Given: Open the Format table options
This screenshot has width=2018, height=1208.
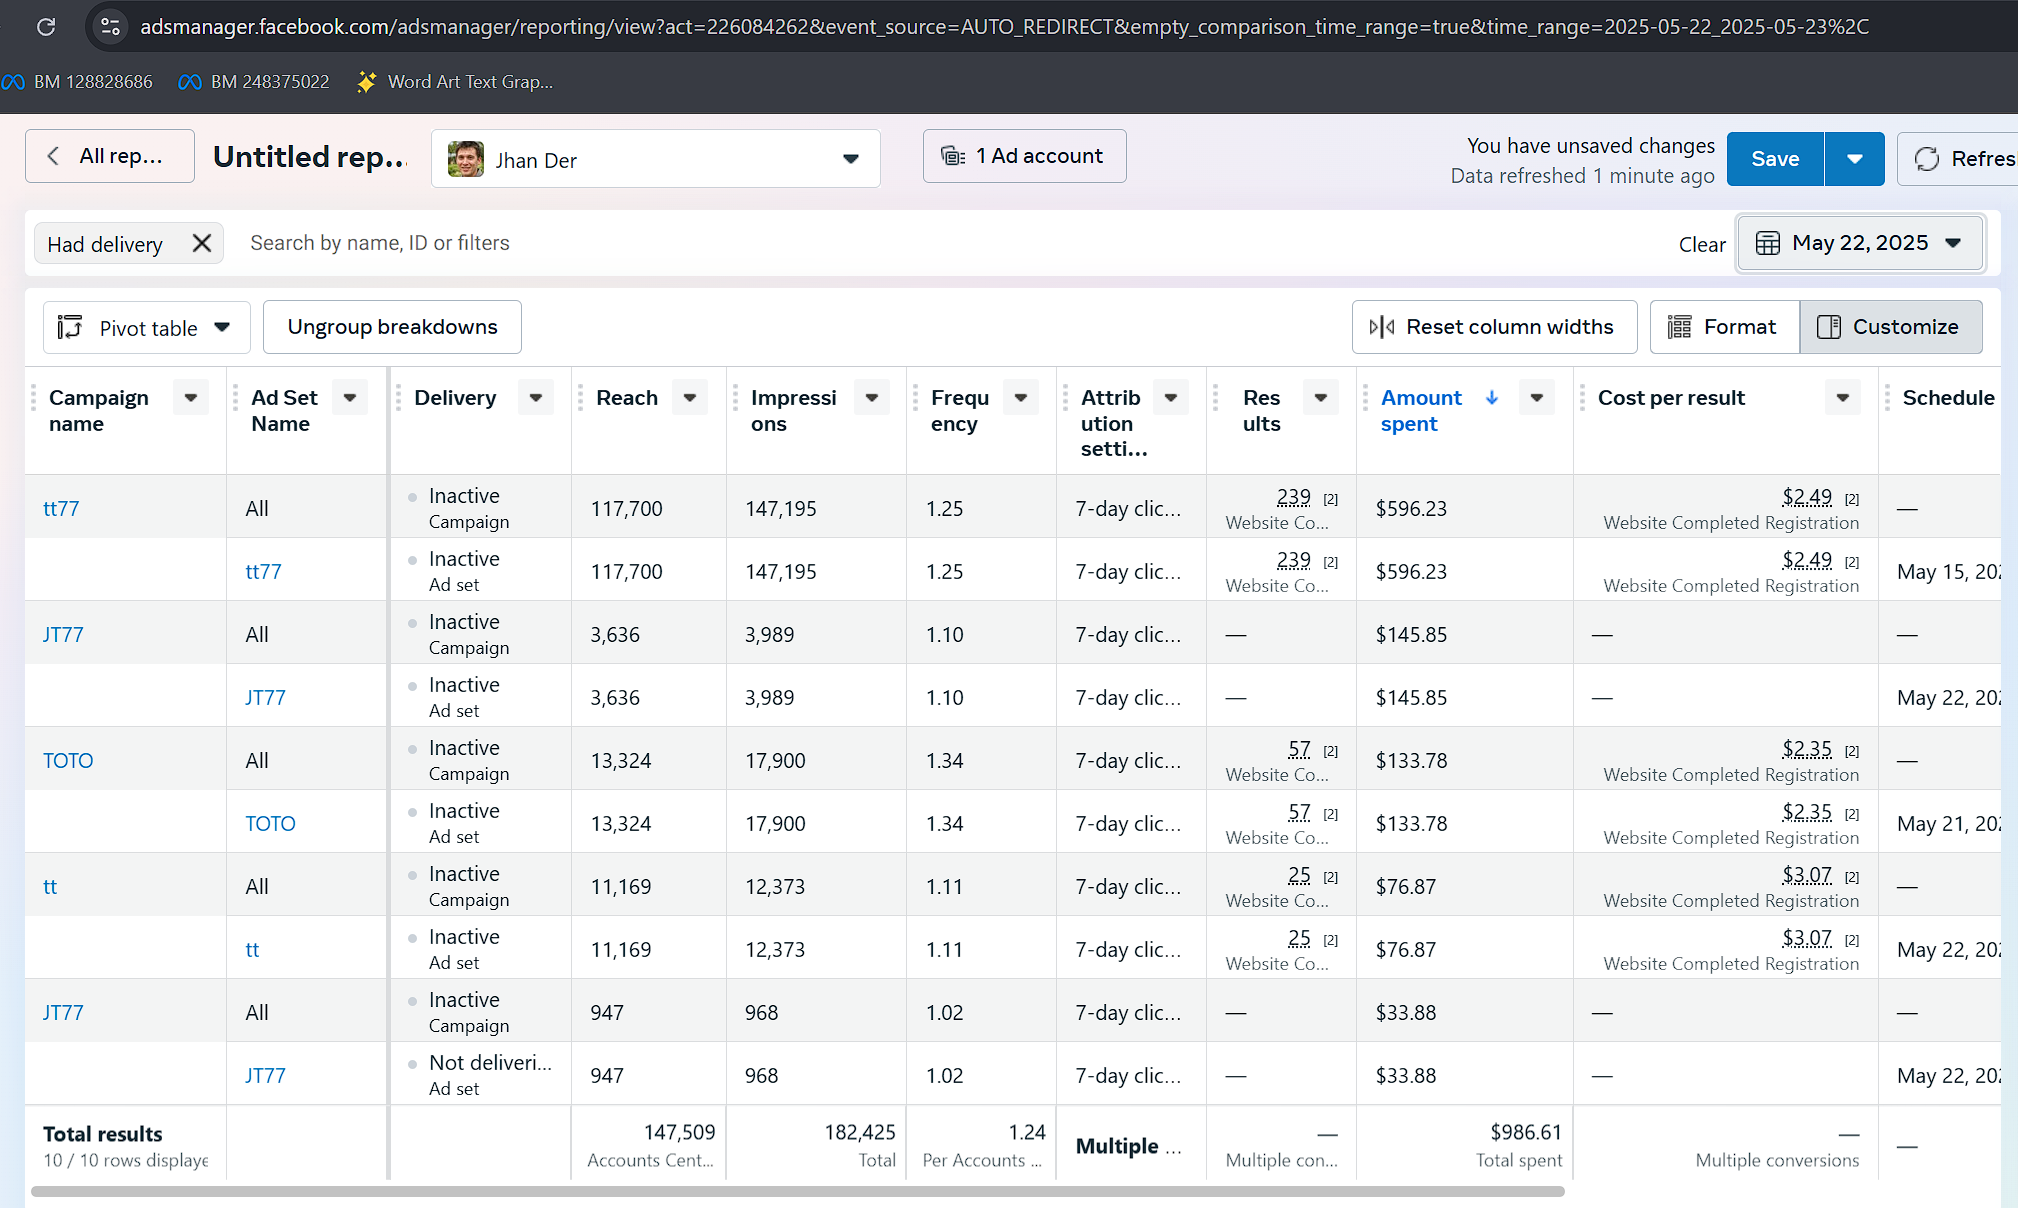Looking at the screenshot, I should tap(1723, 327).
